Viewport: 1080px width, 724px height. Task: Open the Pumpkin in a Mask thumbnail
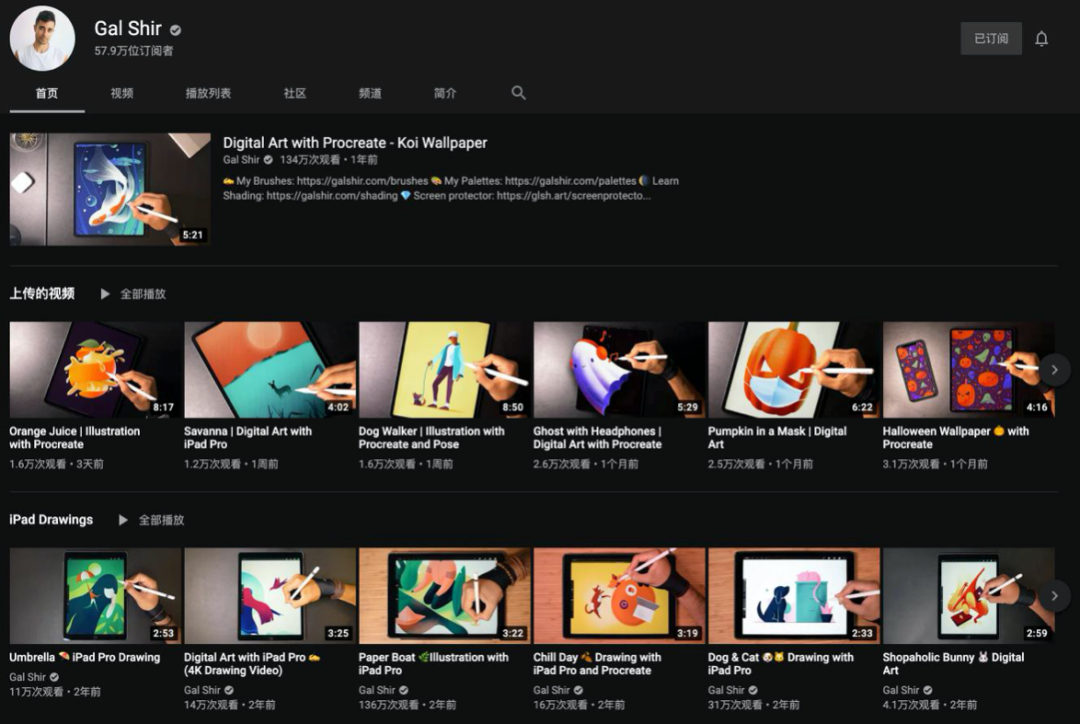[x=793, y=370]
